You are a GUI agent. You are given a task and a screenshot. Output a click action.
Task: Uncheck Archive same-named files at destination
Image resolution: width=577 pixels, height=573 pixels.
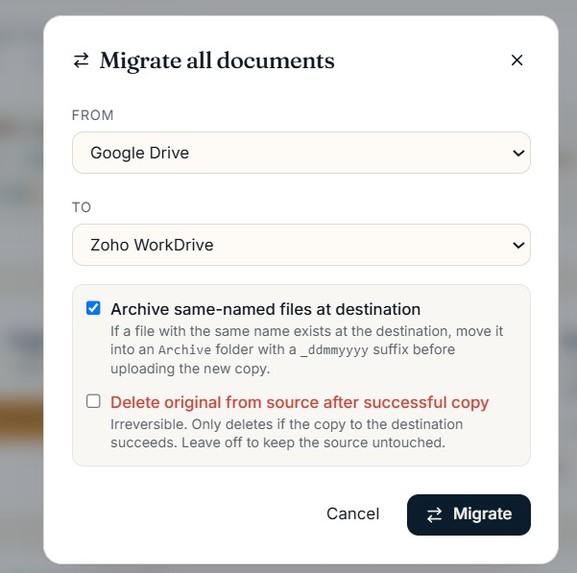pyautogui.click(x=93, y=308)
